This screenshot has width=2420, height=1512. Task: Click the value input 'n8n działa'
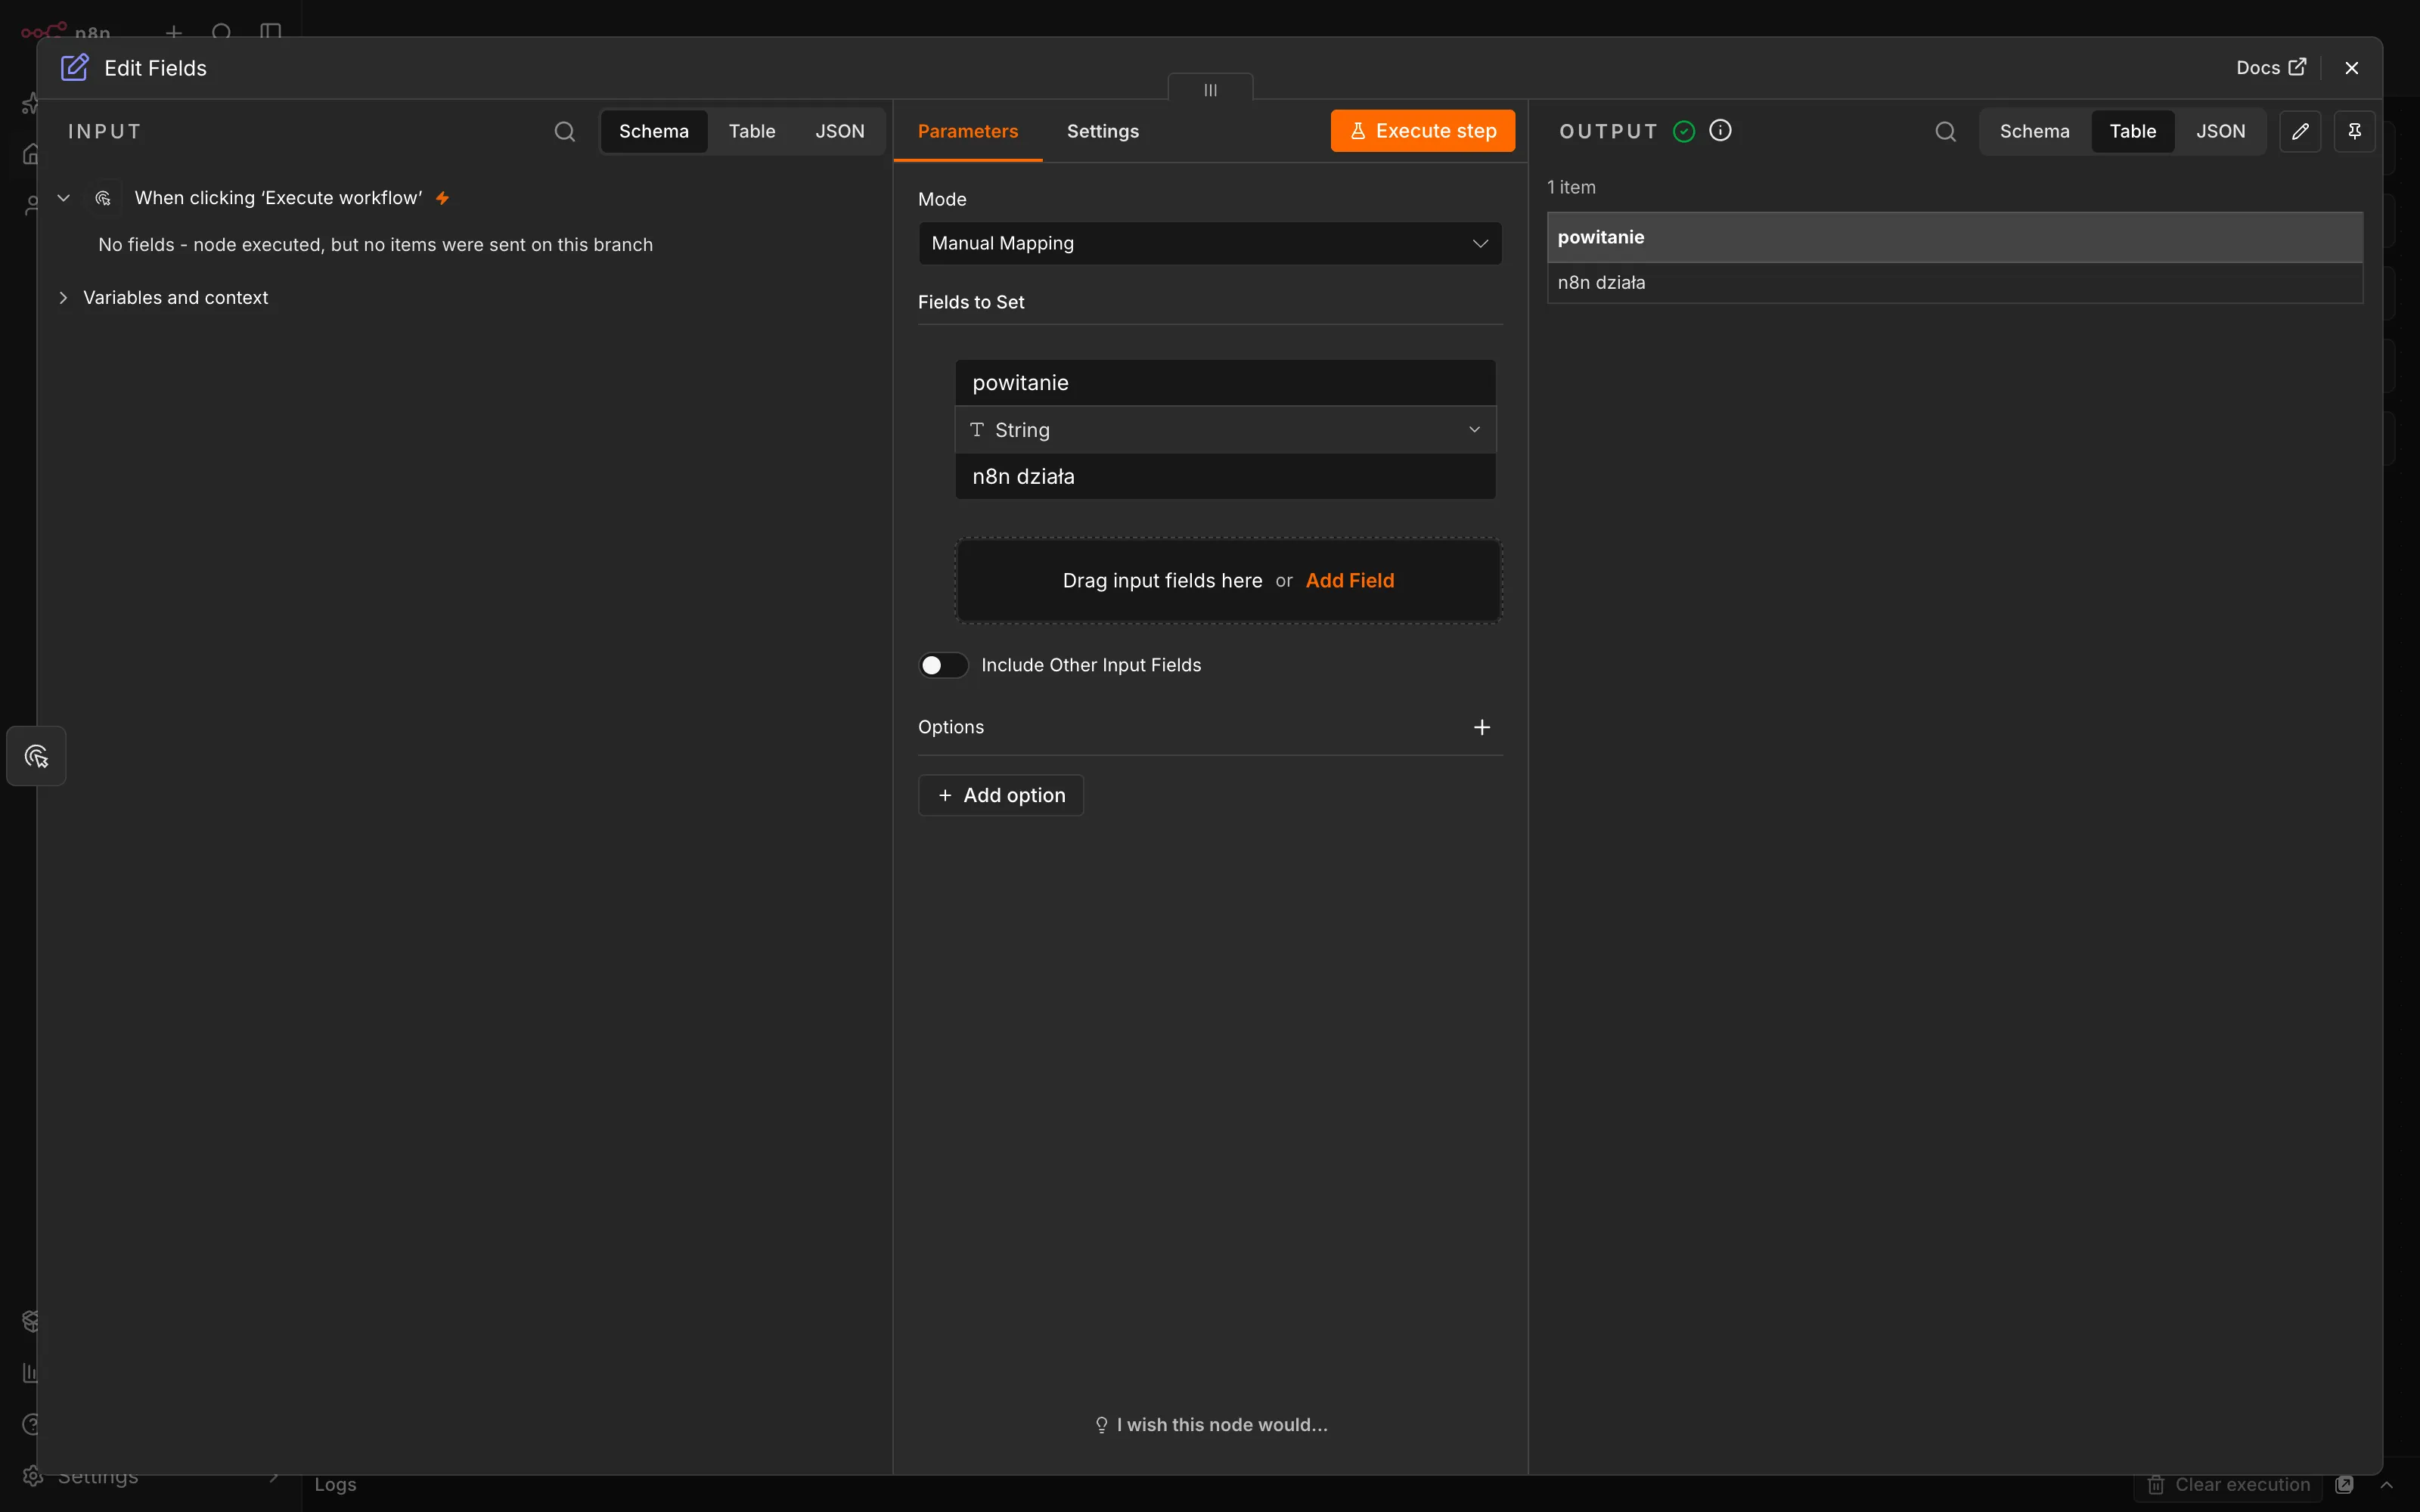click(1225, 477)
